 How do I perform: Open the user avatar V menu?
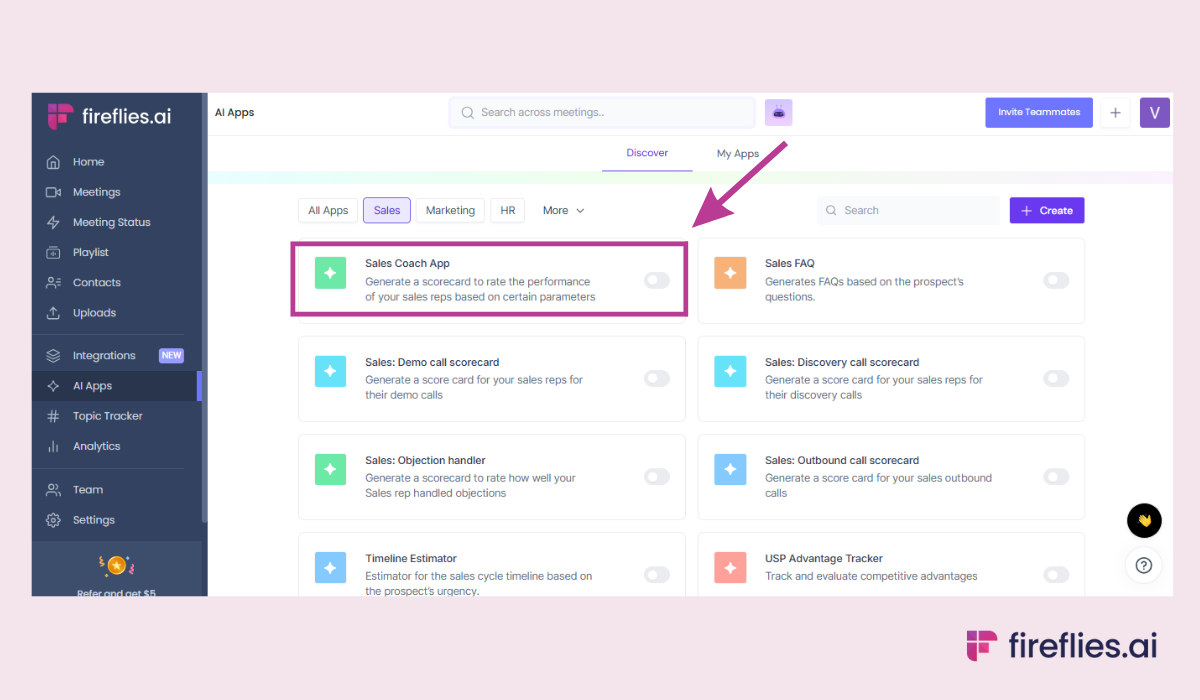pos(1154,113)
